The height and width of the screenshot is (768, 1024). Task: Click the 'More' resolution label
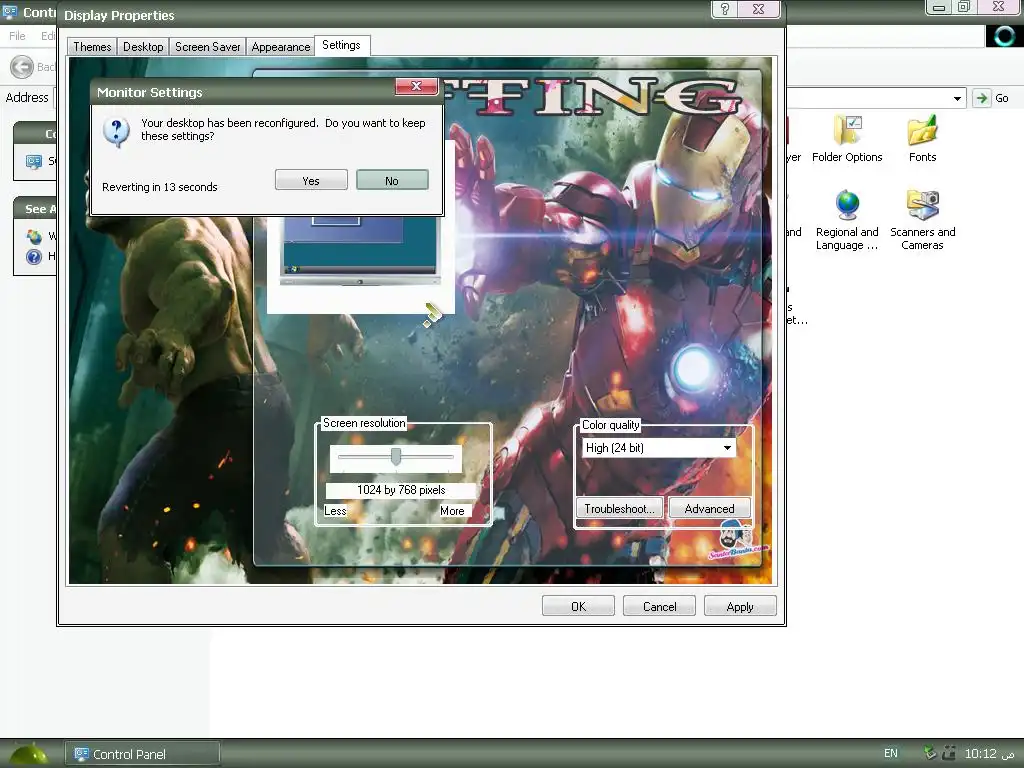coord(452,511)
